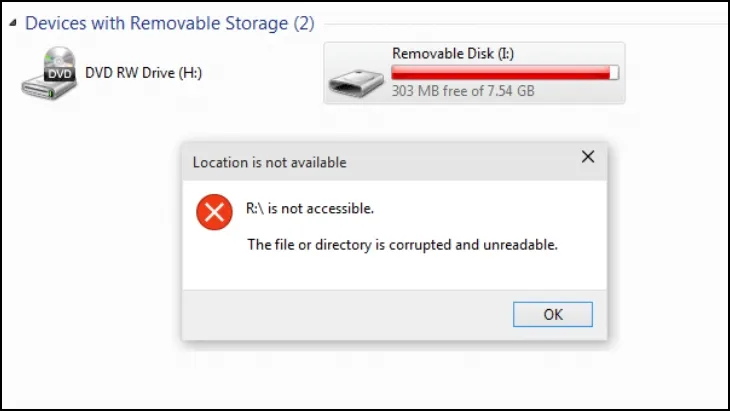Click the red filled capacity bar
Viewport: 730px width, 411px height.
click(500, 73)
